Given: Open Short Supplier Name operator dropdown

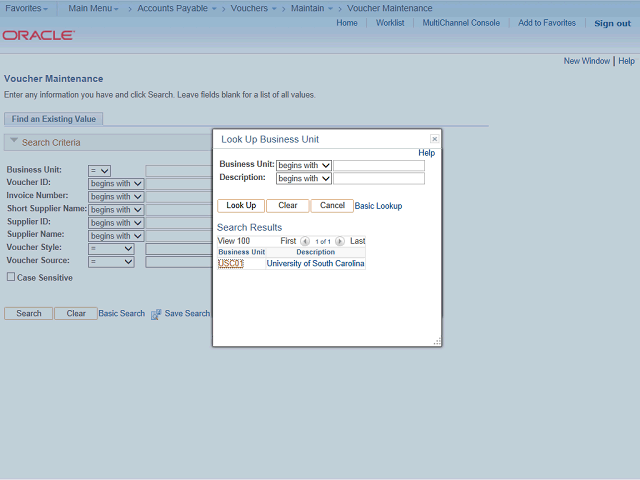Looking at the screenshot, I should click(116, 210).
